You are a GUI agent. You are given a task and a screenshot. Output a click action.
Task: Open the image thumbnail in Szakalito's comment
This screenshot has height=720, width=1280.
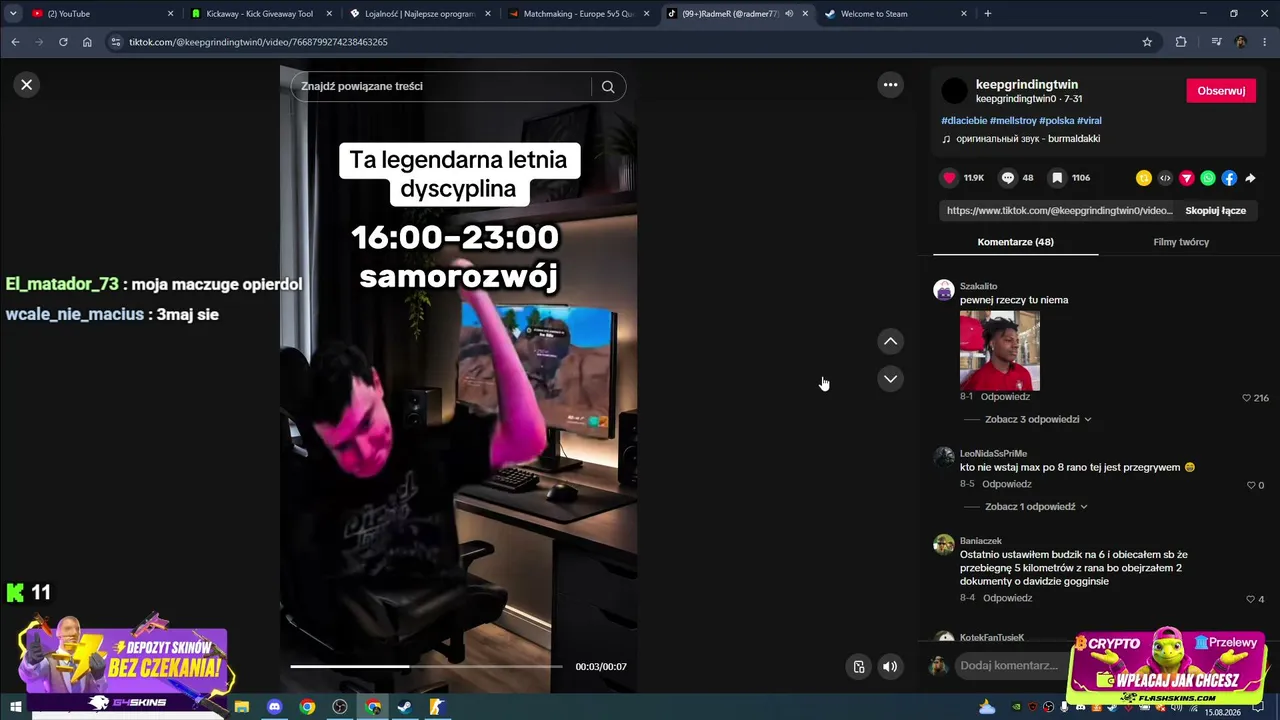point(1000,350)
